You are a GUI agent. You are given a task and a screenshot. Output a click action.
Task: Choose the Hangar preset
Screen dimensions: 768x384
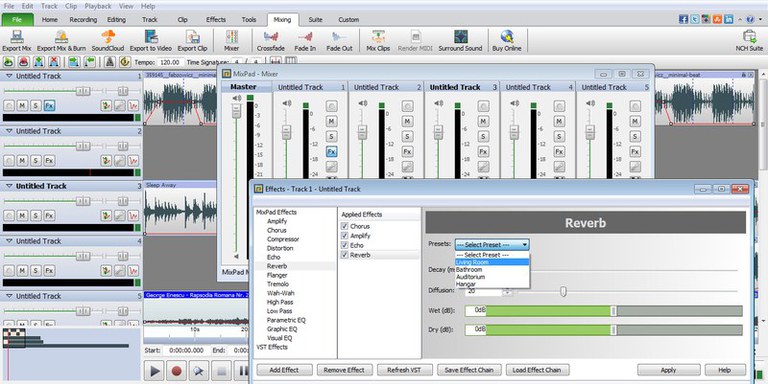[x=492, y=284]
